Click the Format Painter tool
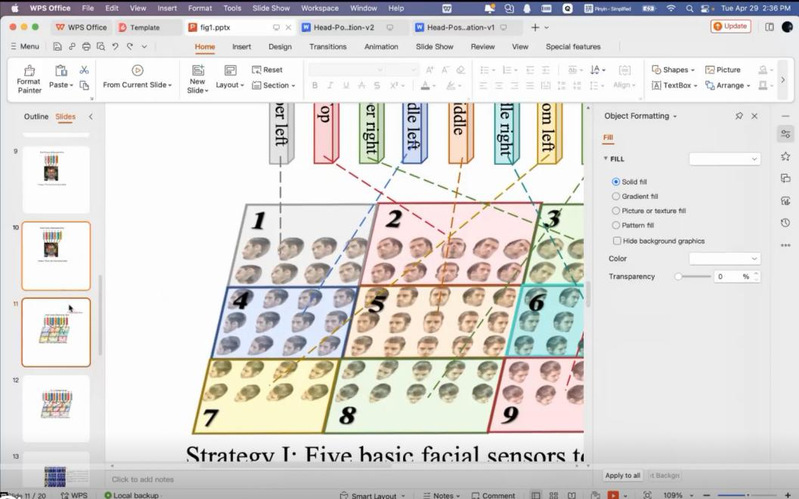Viewport: 799px width, 499px height. (x=29, y=78)
